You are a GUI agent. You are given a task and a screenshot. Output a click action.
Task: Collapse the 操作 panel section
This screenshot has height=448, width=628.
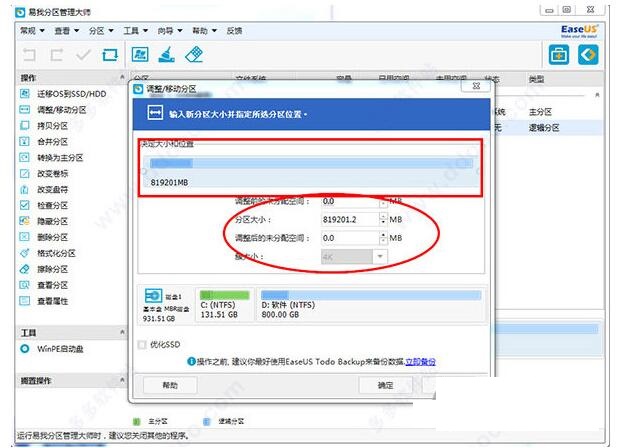[x=122, y=77]
